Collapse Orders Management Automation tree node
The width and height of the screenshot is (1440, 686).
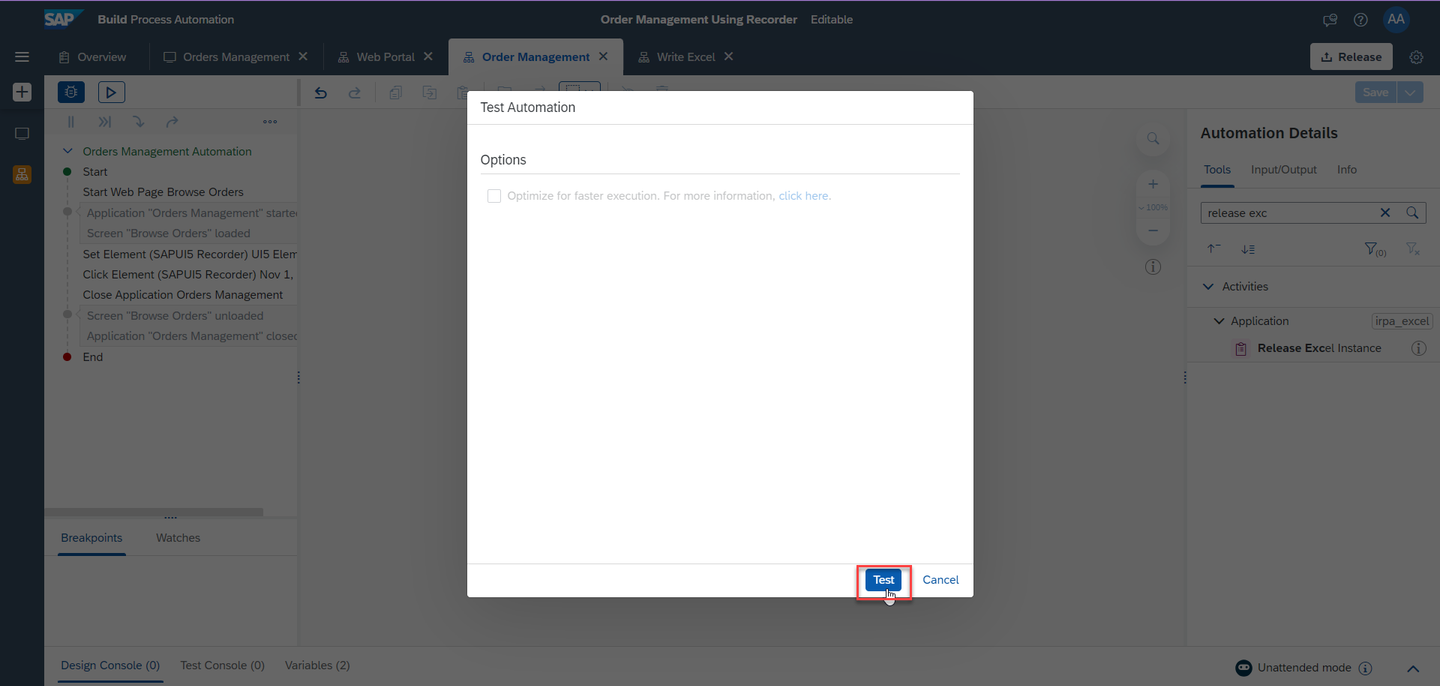pos(68,152)
